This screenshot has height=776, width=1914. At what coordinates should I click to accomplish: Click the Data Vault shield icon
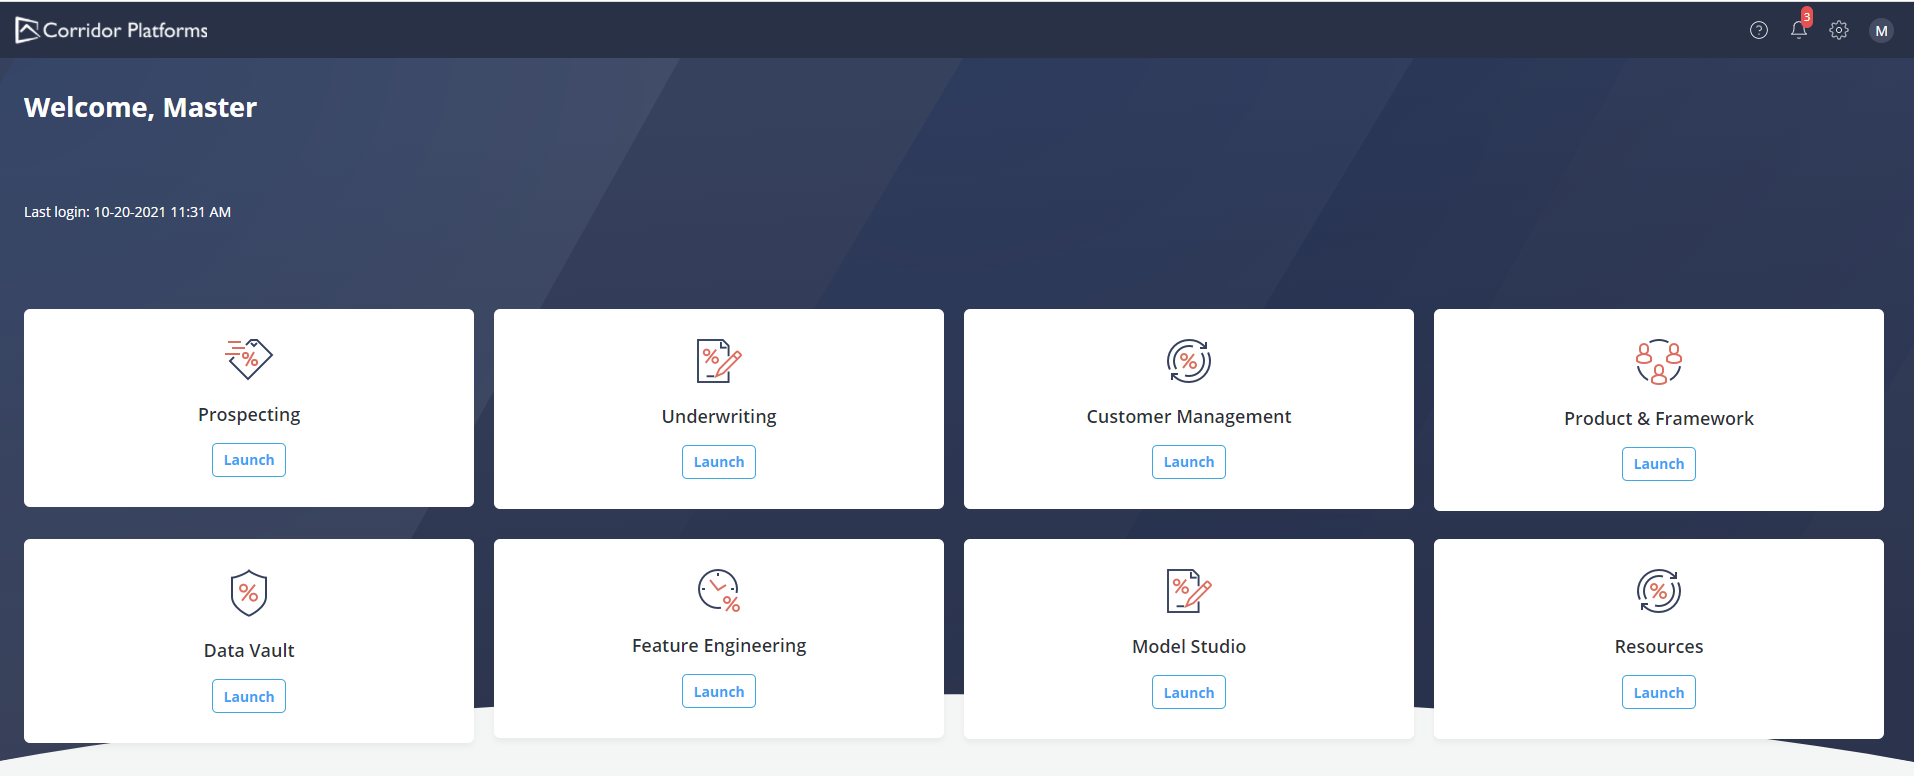coord(249,593)
